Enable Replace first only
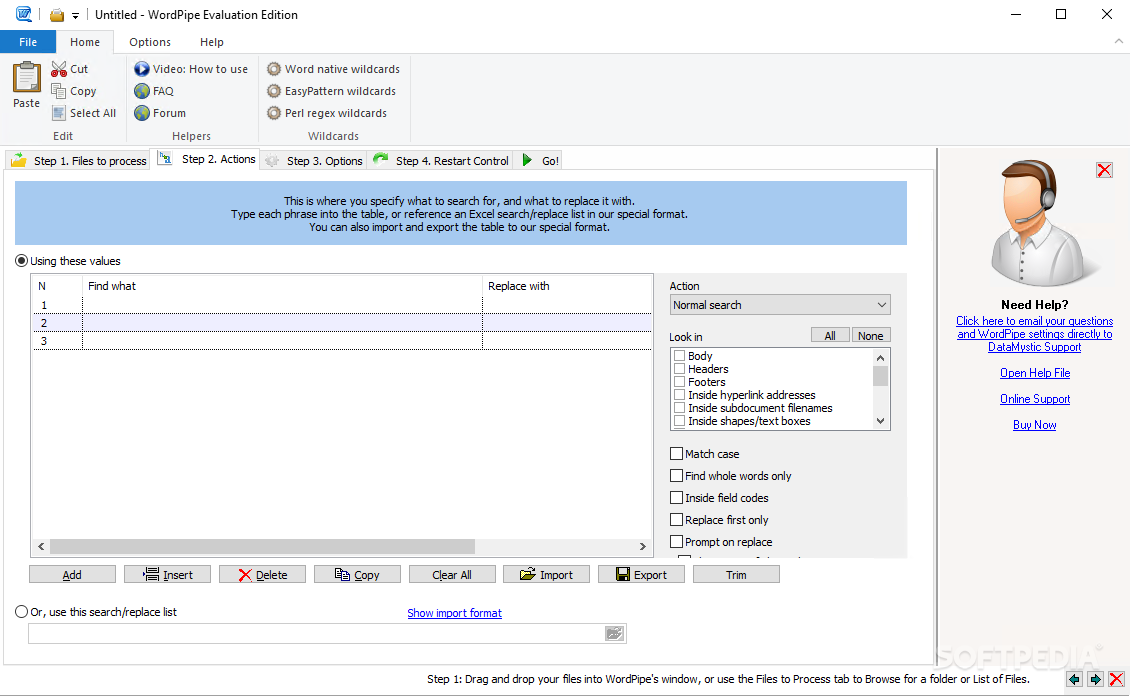Screen dimensions: 1130x696 [676, 519]
